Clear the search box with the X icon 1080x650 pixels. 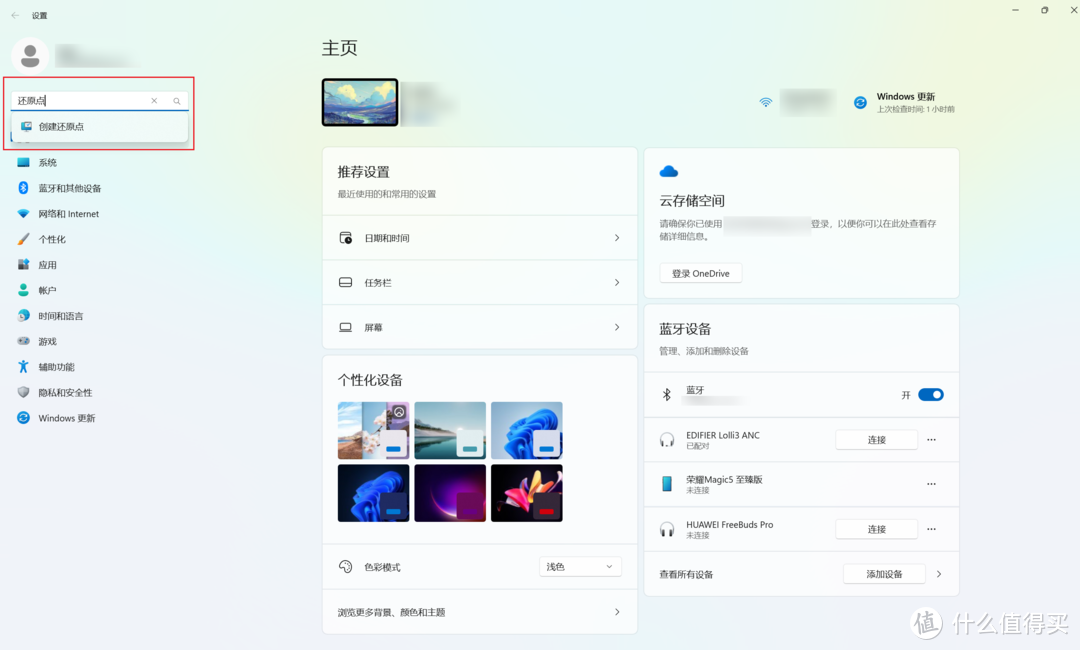(x=154, y=101)
